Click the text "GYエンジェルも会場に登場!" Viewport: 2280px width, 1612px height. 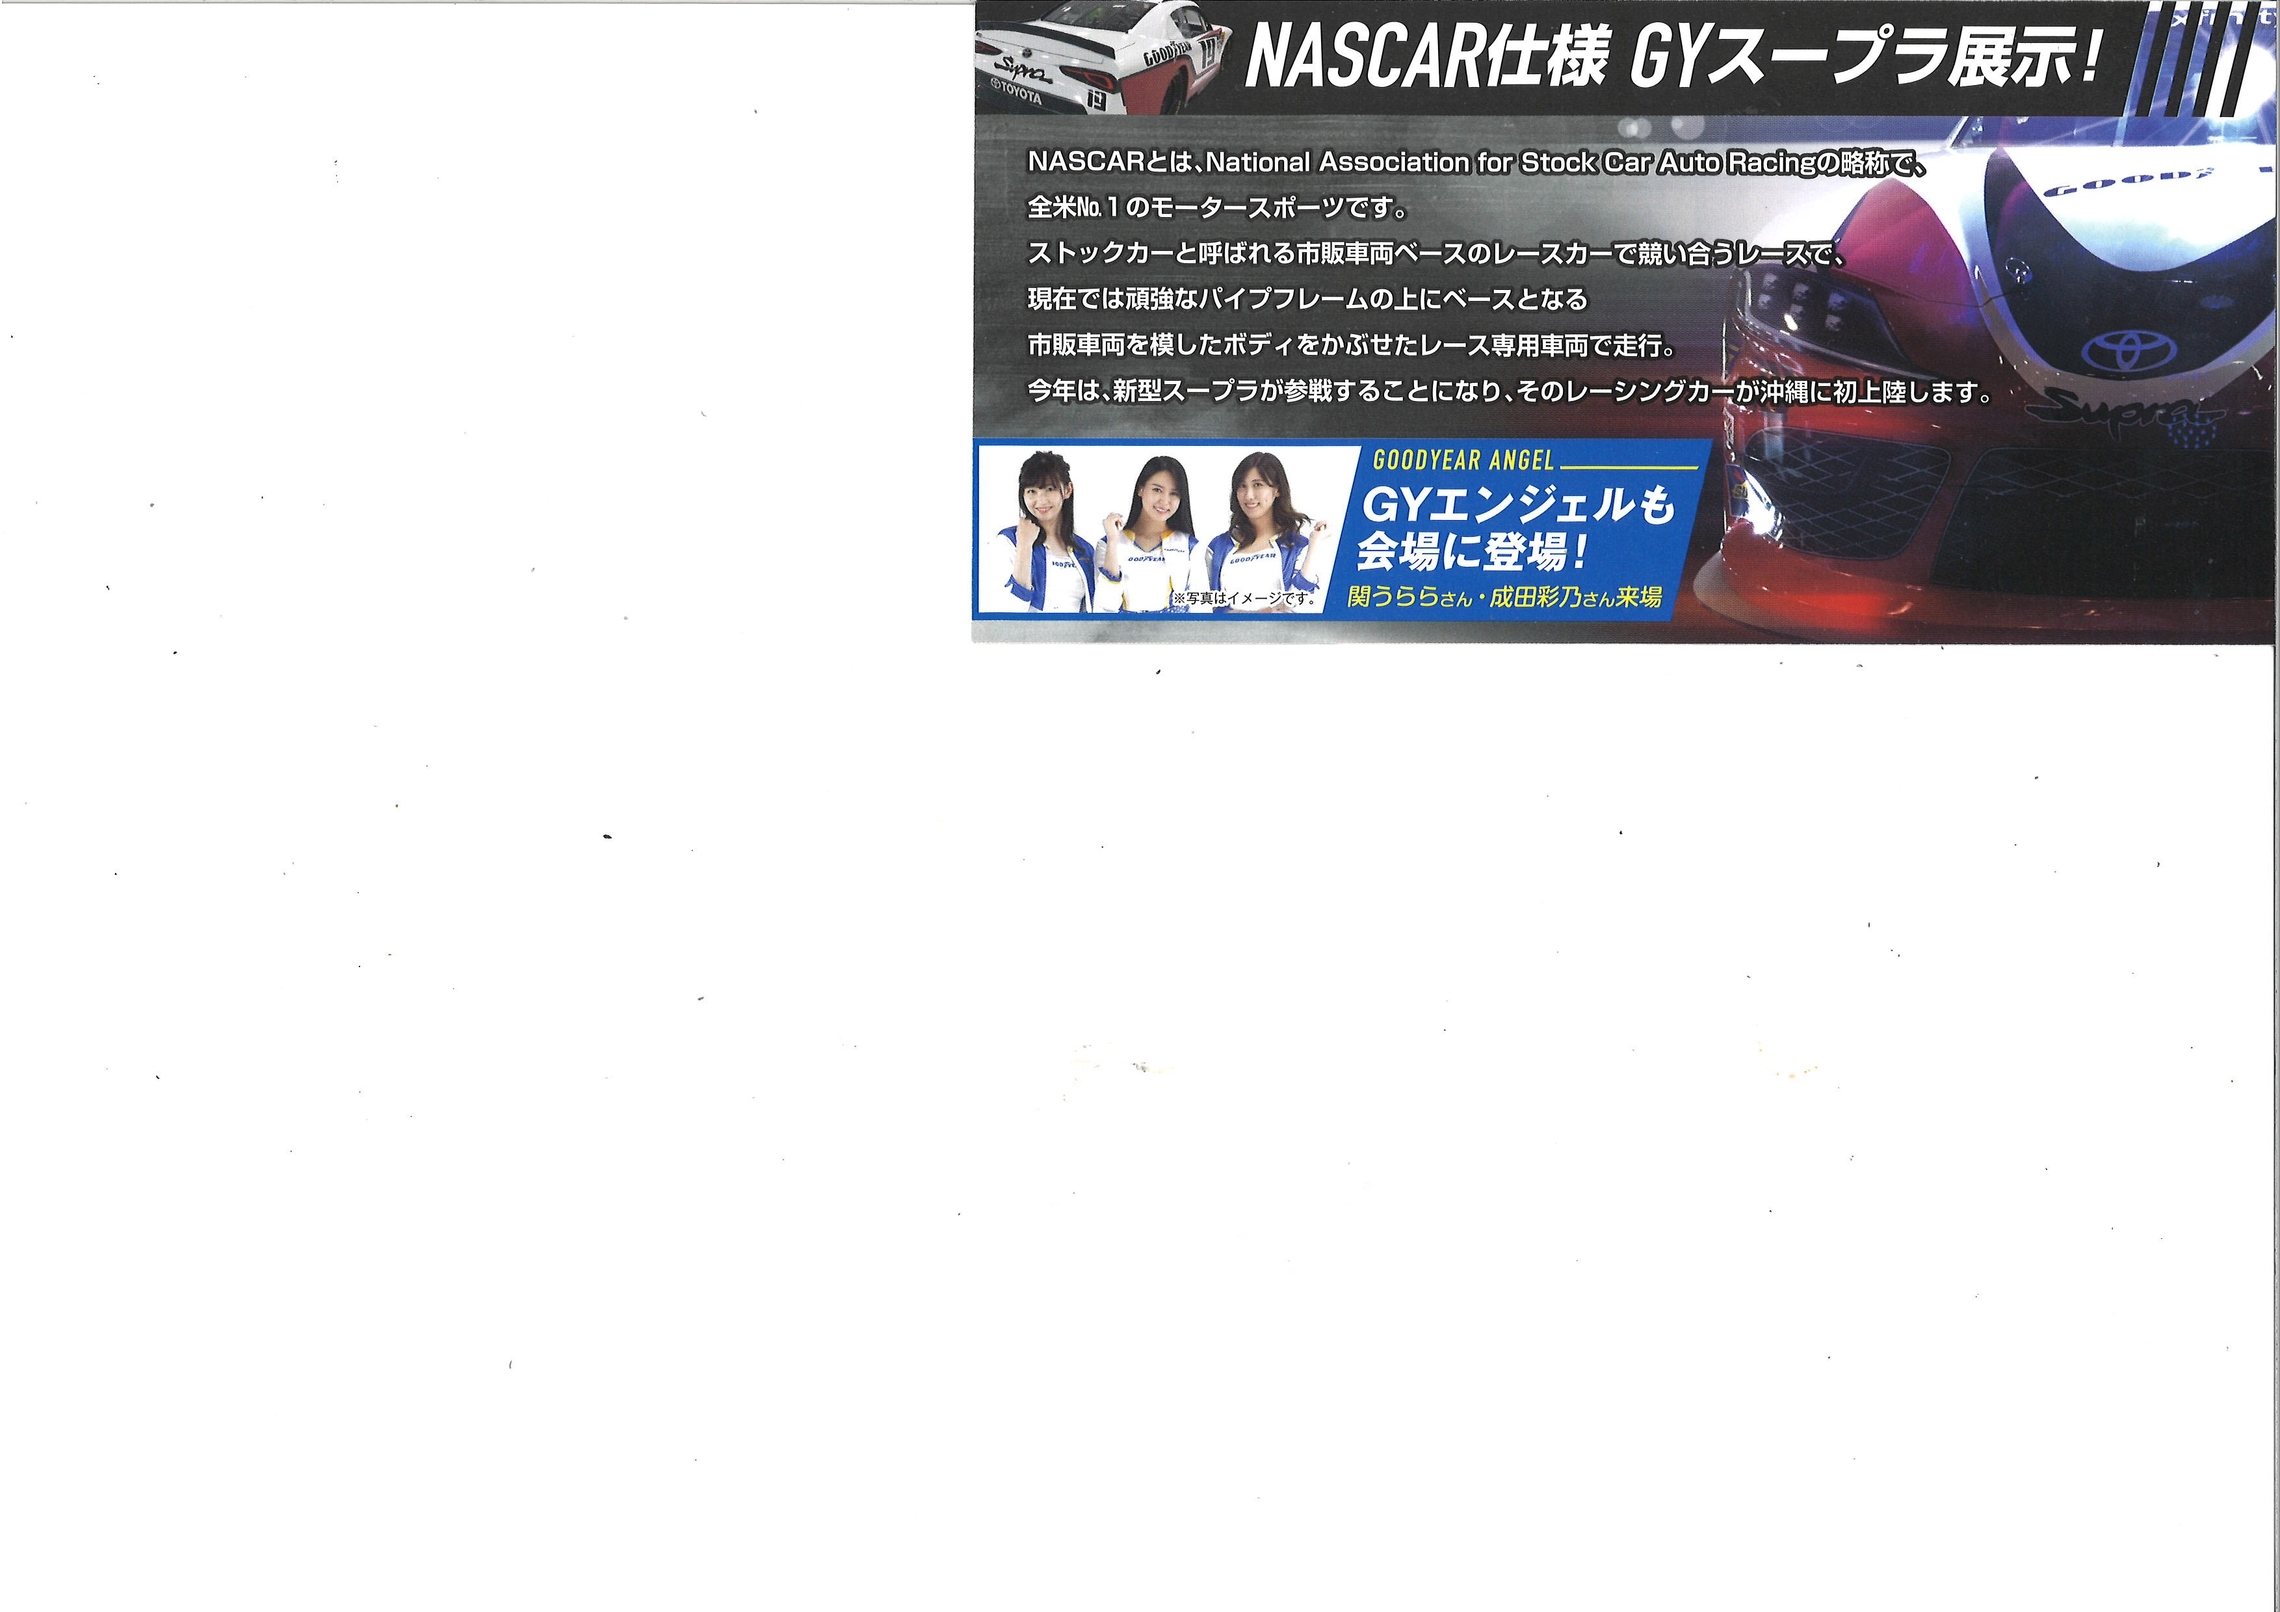(x=1515, y=529)
